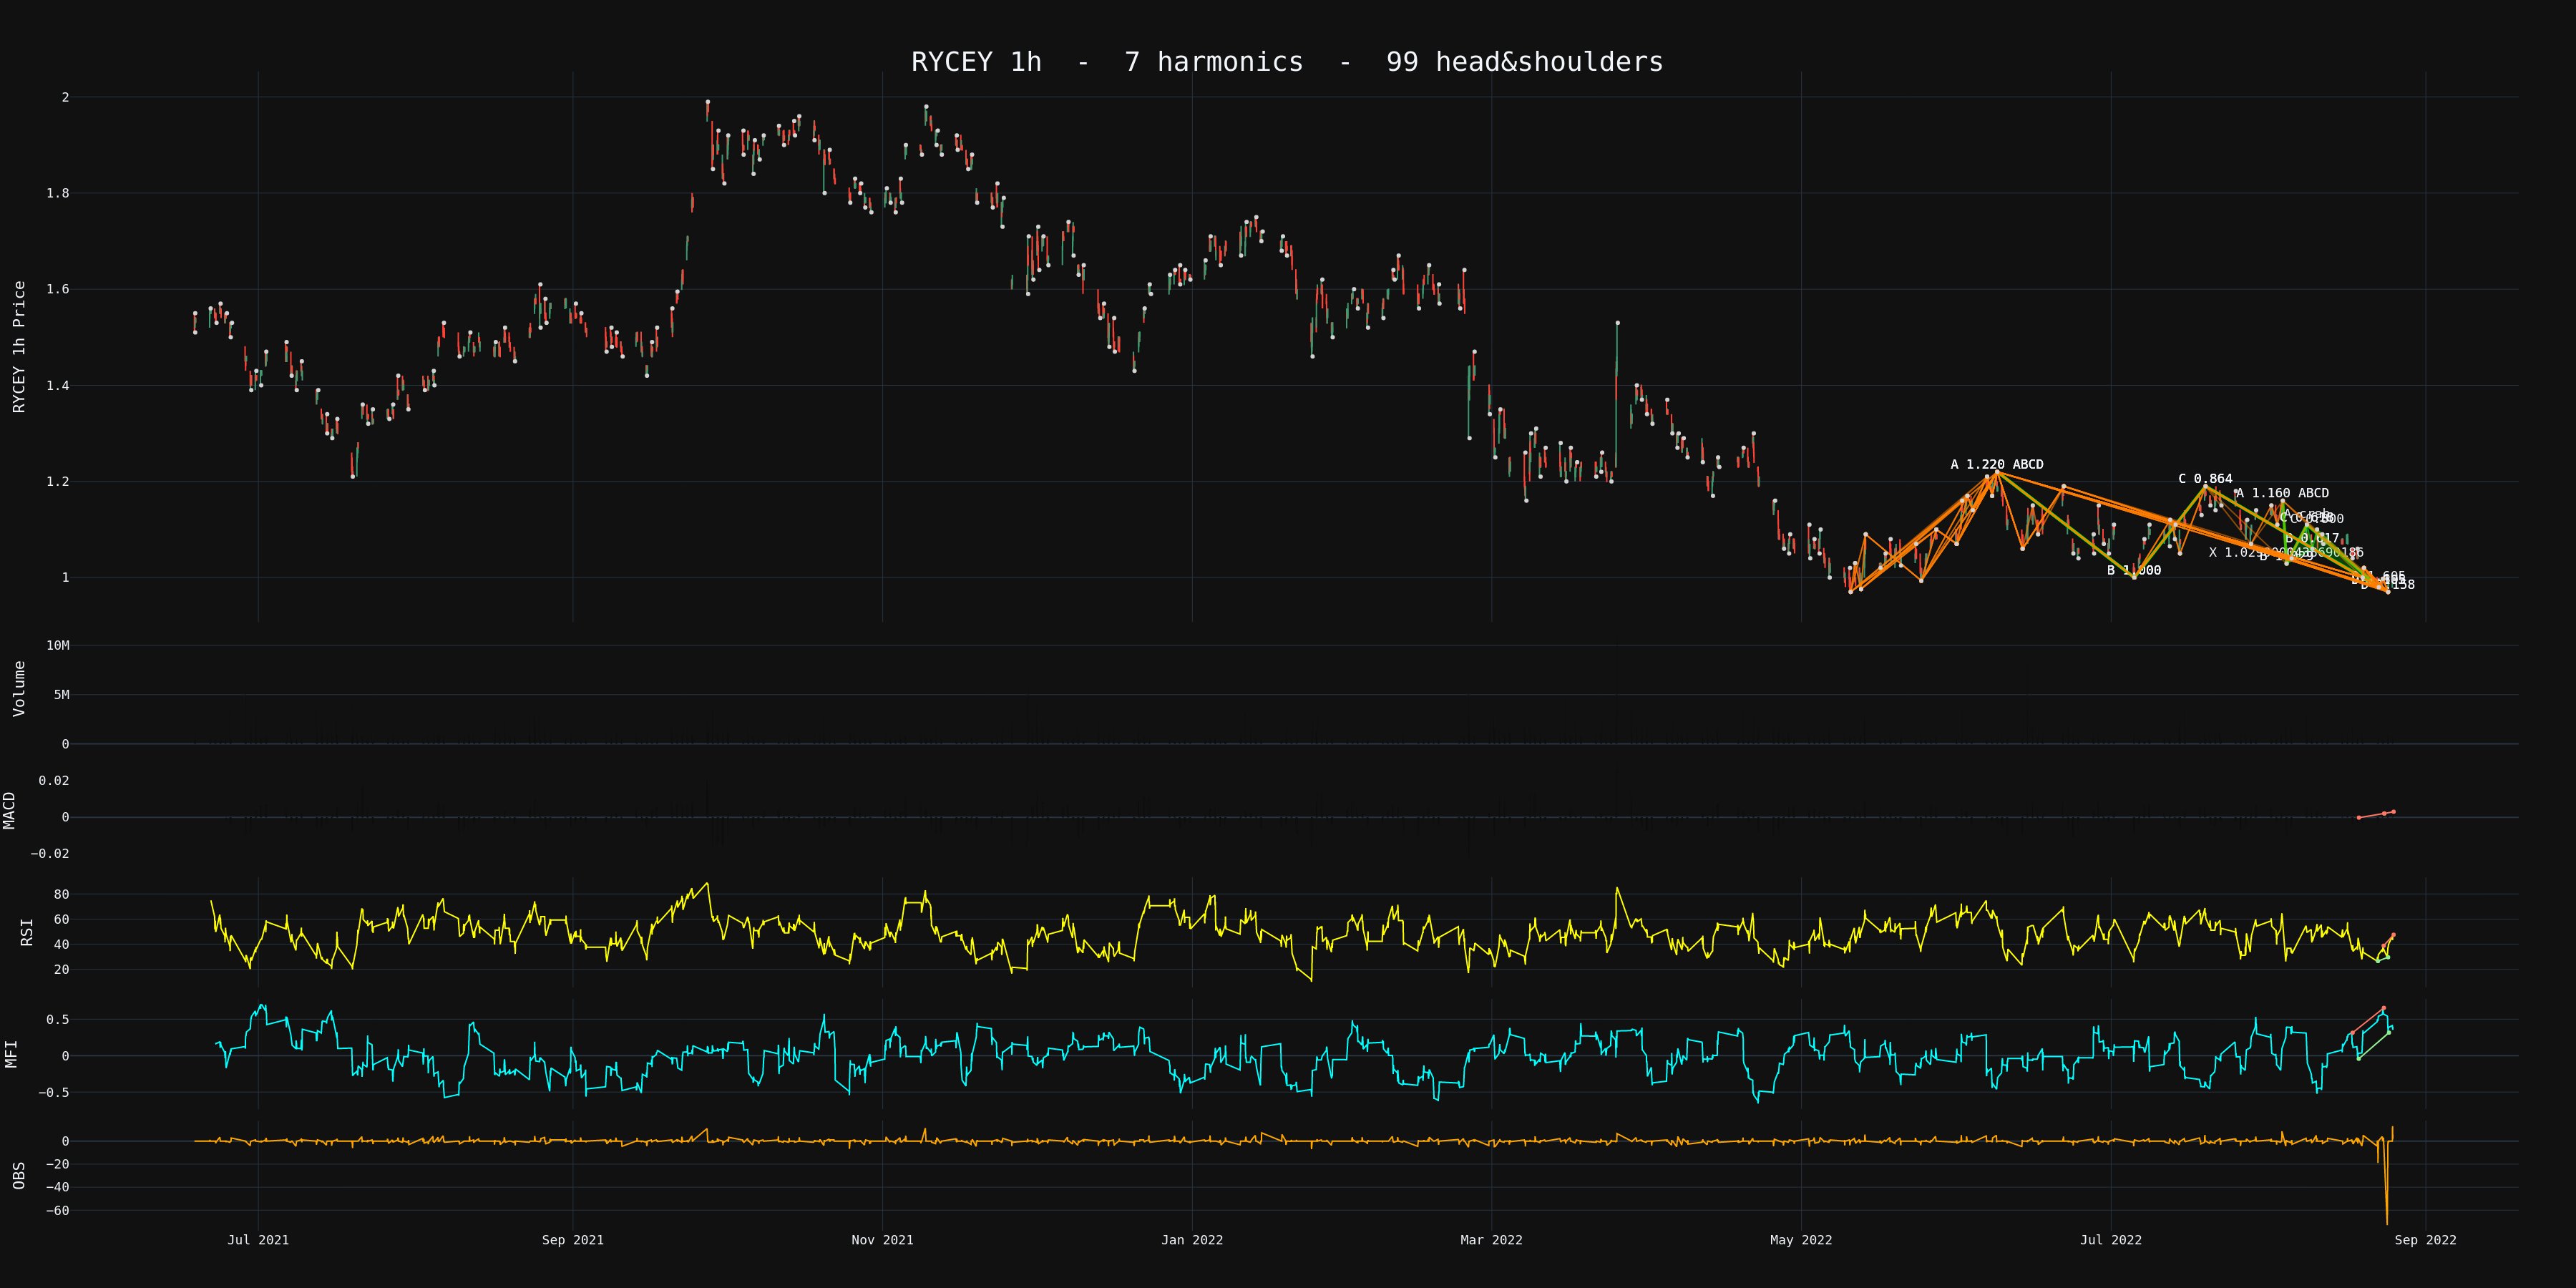Image resolution: width=2576 pixels, height=1288 pixels.
Task: Select the "C 0.864" pattern annotation
Action: pyautogui.click(x=2204, y=479)
